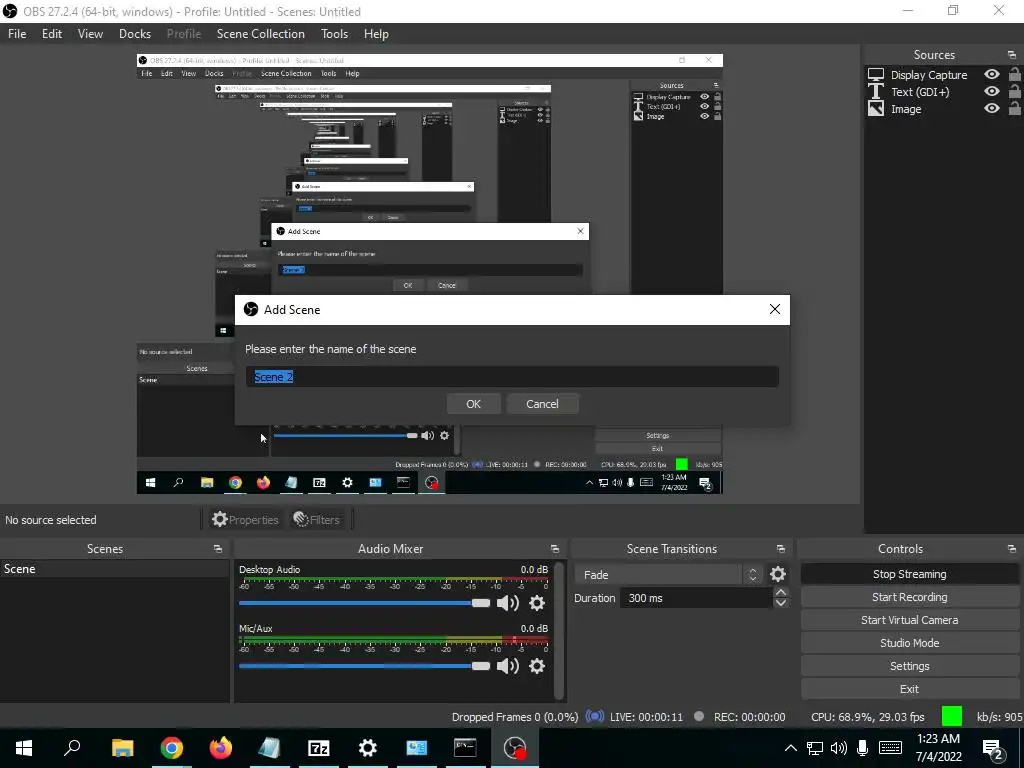Open source Properties button
Screen dimensions: 1024x768
(245, 520)
